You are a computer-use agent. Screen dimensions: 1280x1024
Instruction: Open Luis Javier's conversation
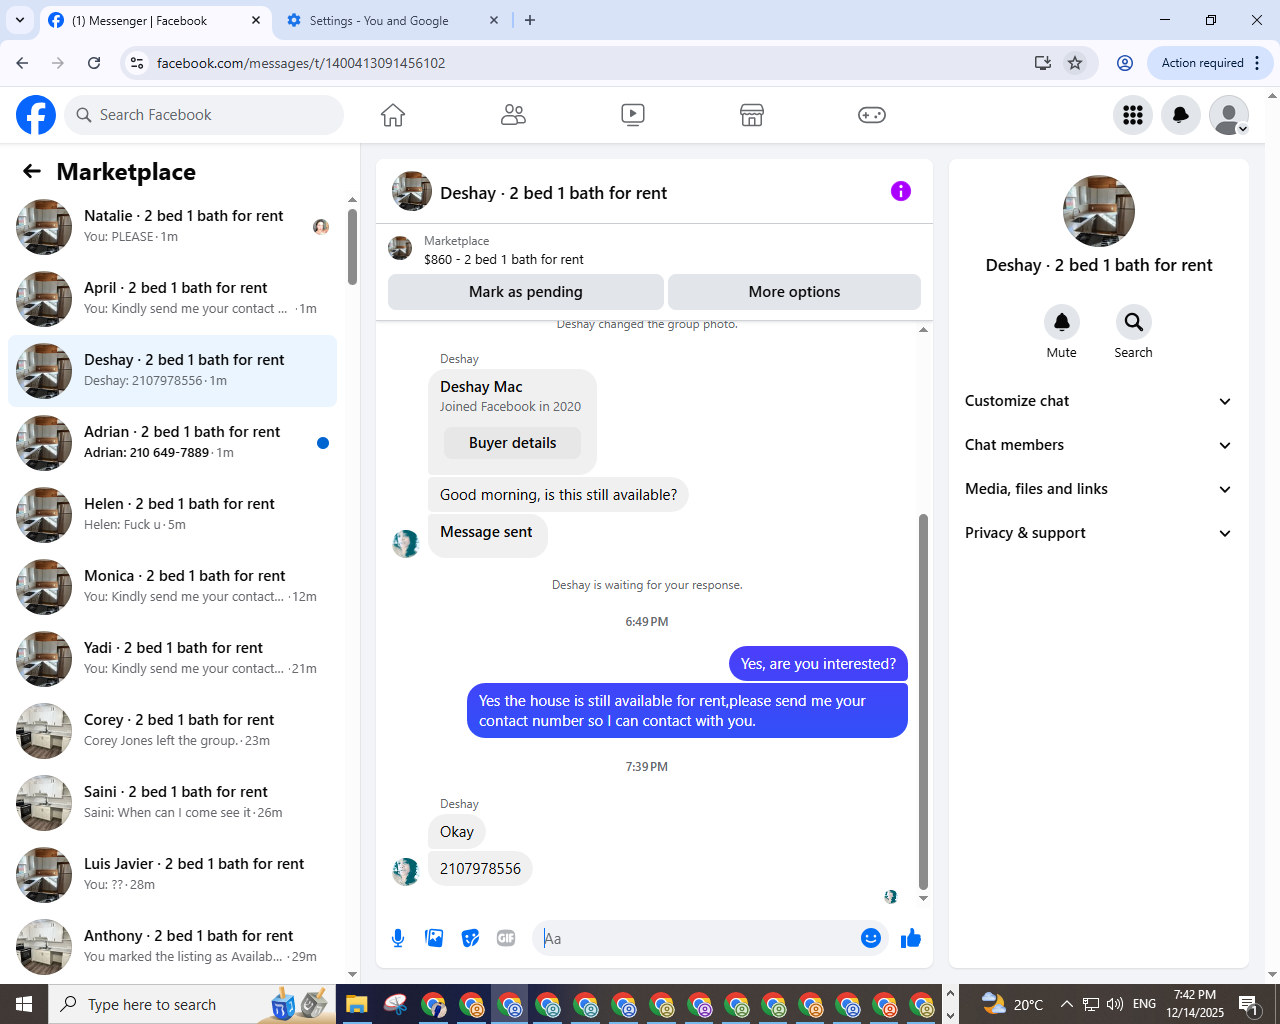coord(172,875)
